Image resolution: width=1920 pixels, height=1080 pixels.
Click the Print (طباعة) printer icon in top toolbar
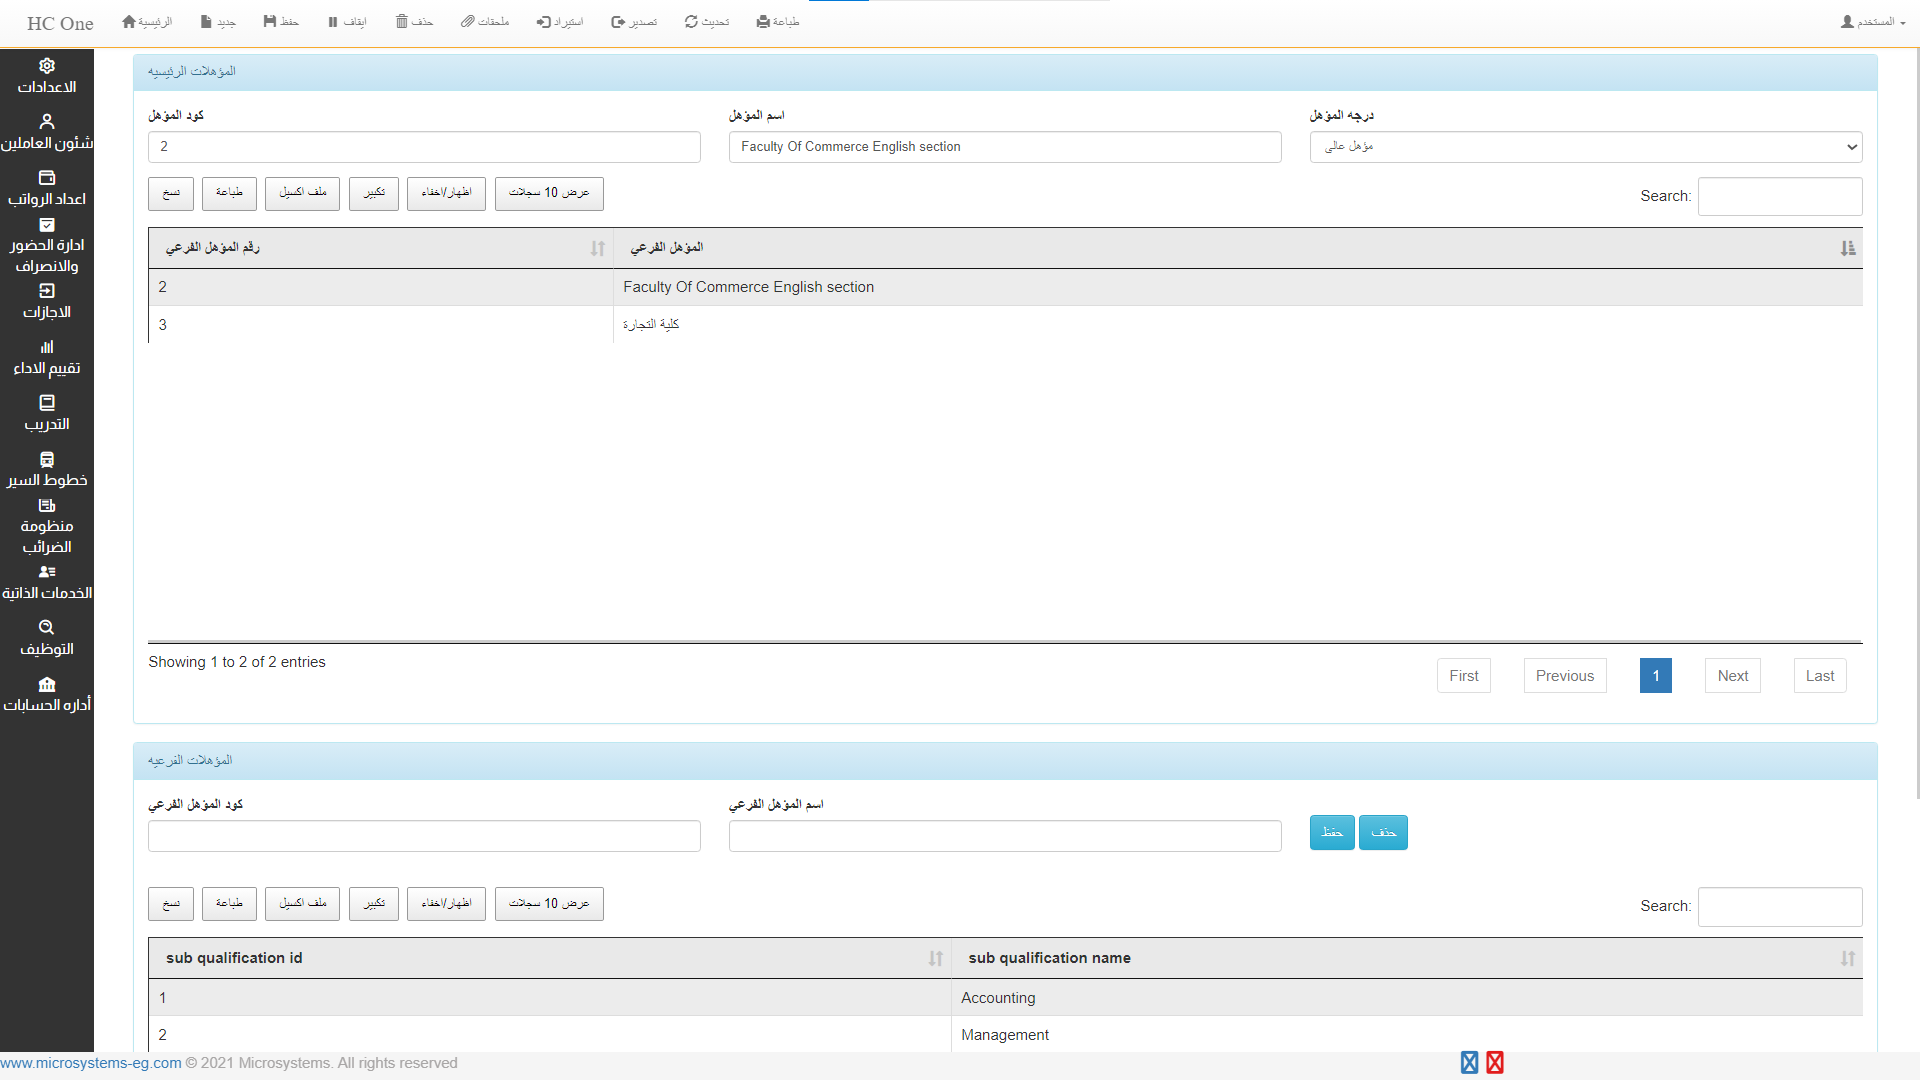coord(778,22)
